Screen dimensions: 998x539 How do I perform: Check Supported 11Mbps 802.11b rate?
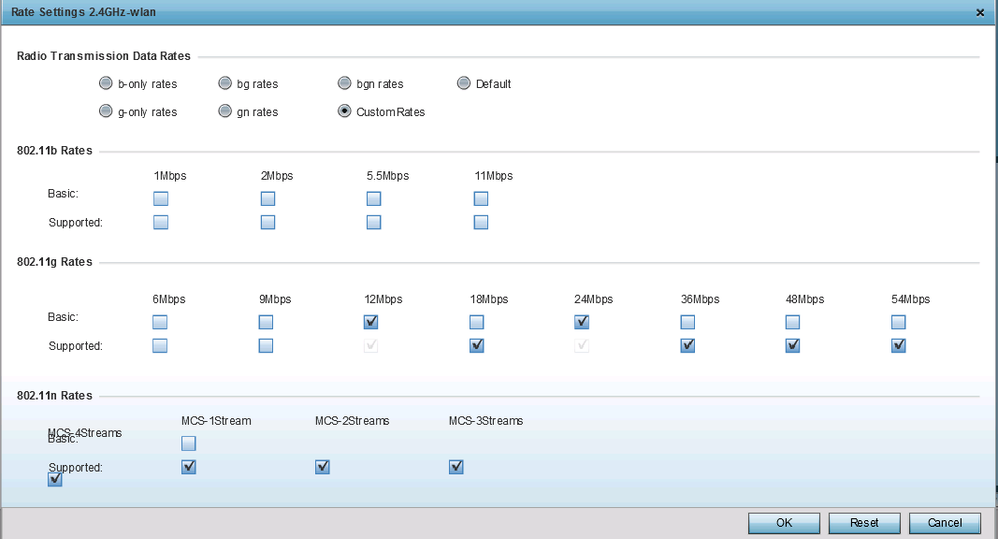tap(481, 222)
